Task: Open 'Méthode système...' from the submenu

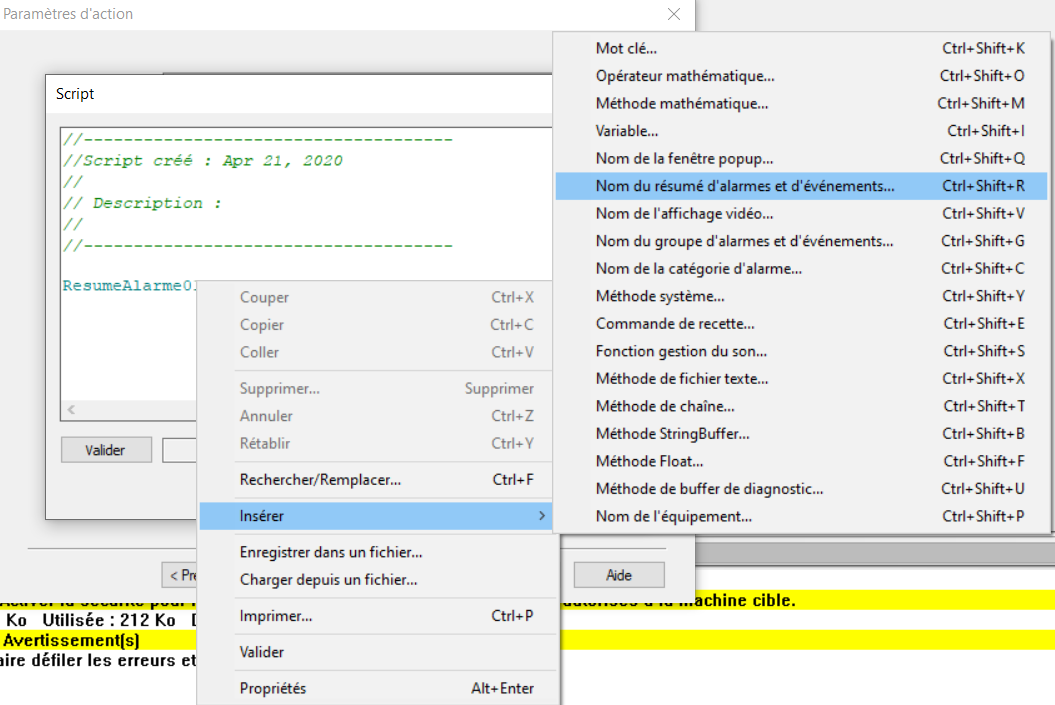Action: 660,296
